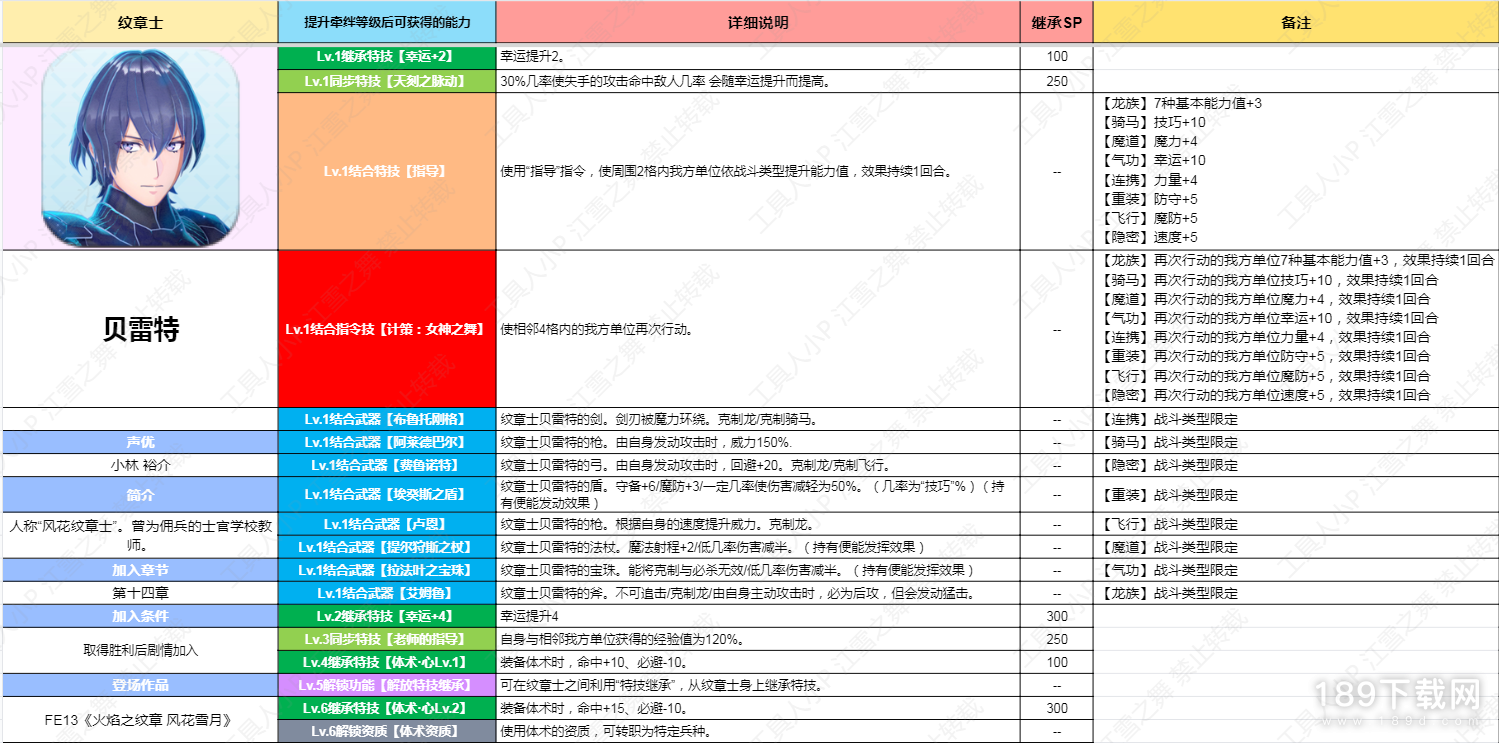Click the 贝雷特 name cell
Viewport: 1499px width, 743px height.
click(140, 329)
